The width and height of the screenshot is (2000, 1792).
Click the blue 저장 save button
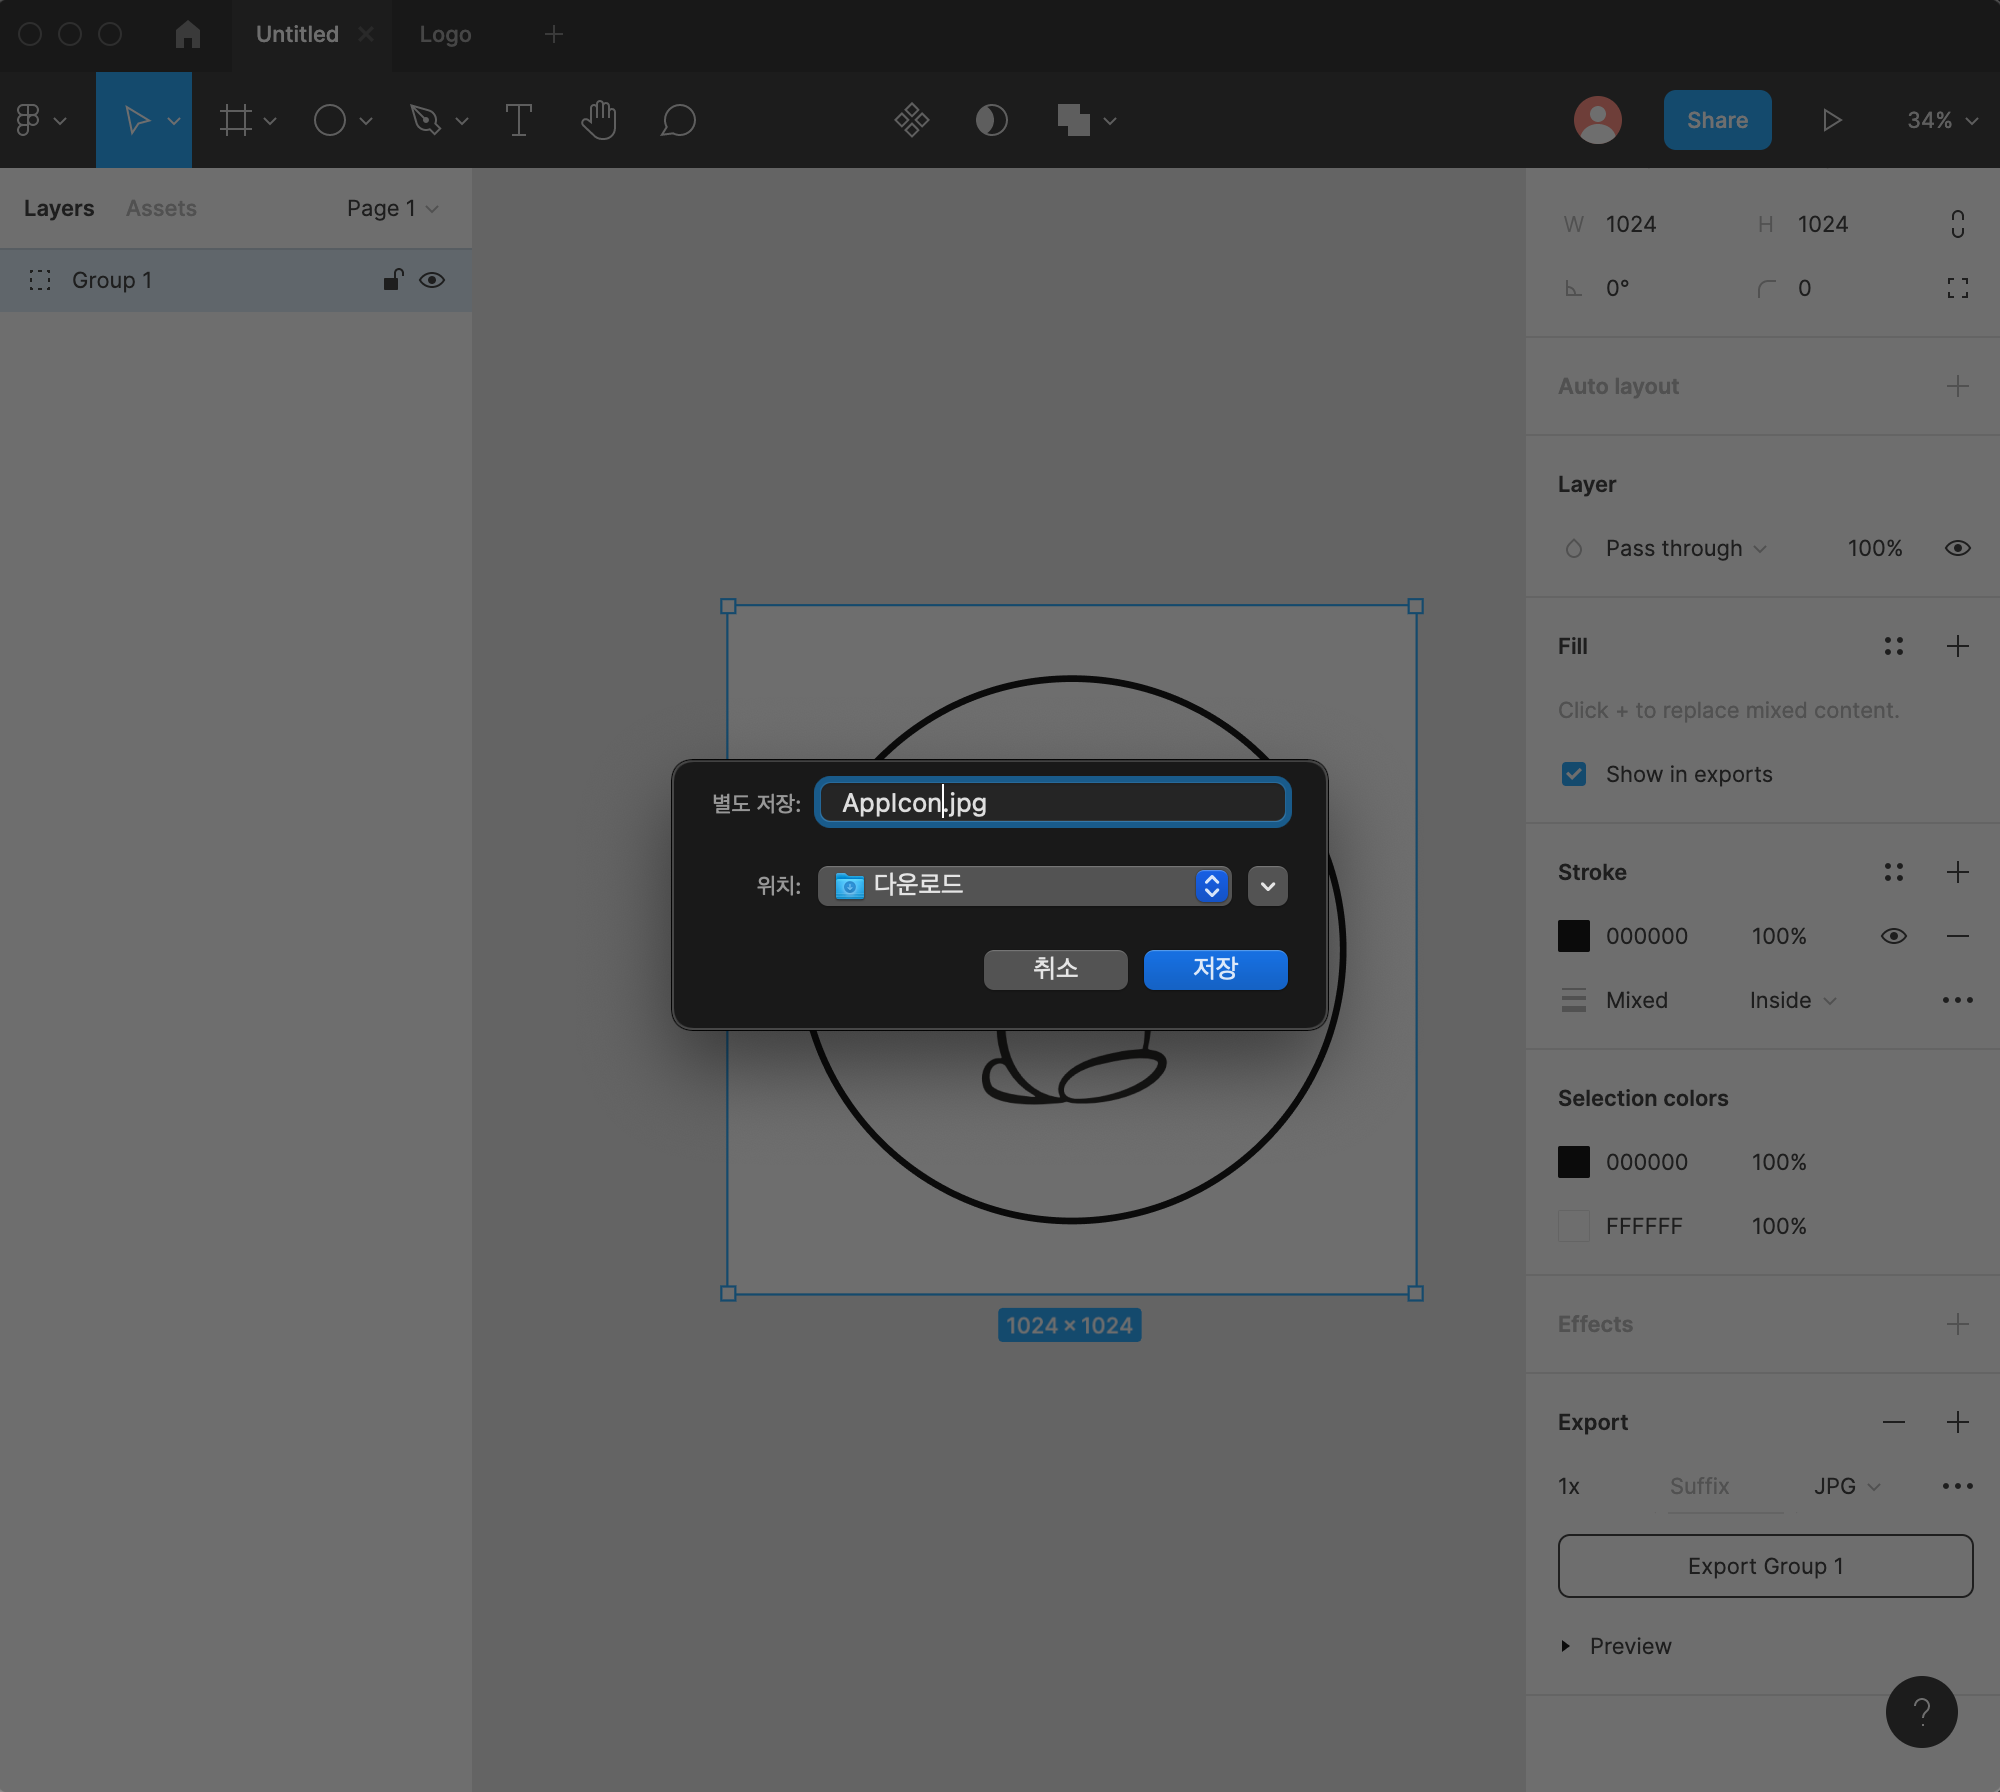[1215, 968]
